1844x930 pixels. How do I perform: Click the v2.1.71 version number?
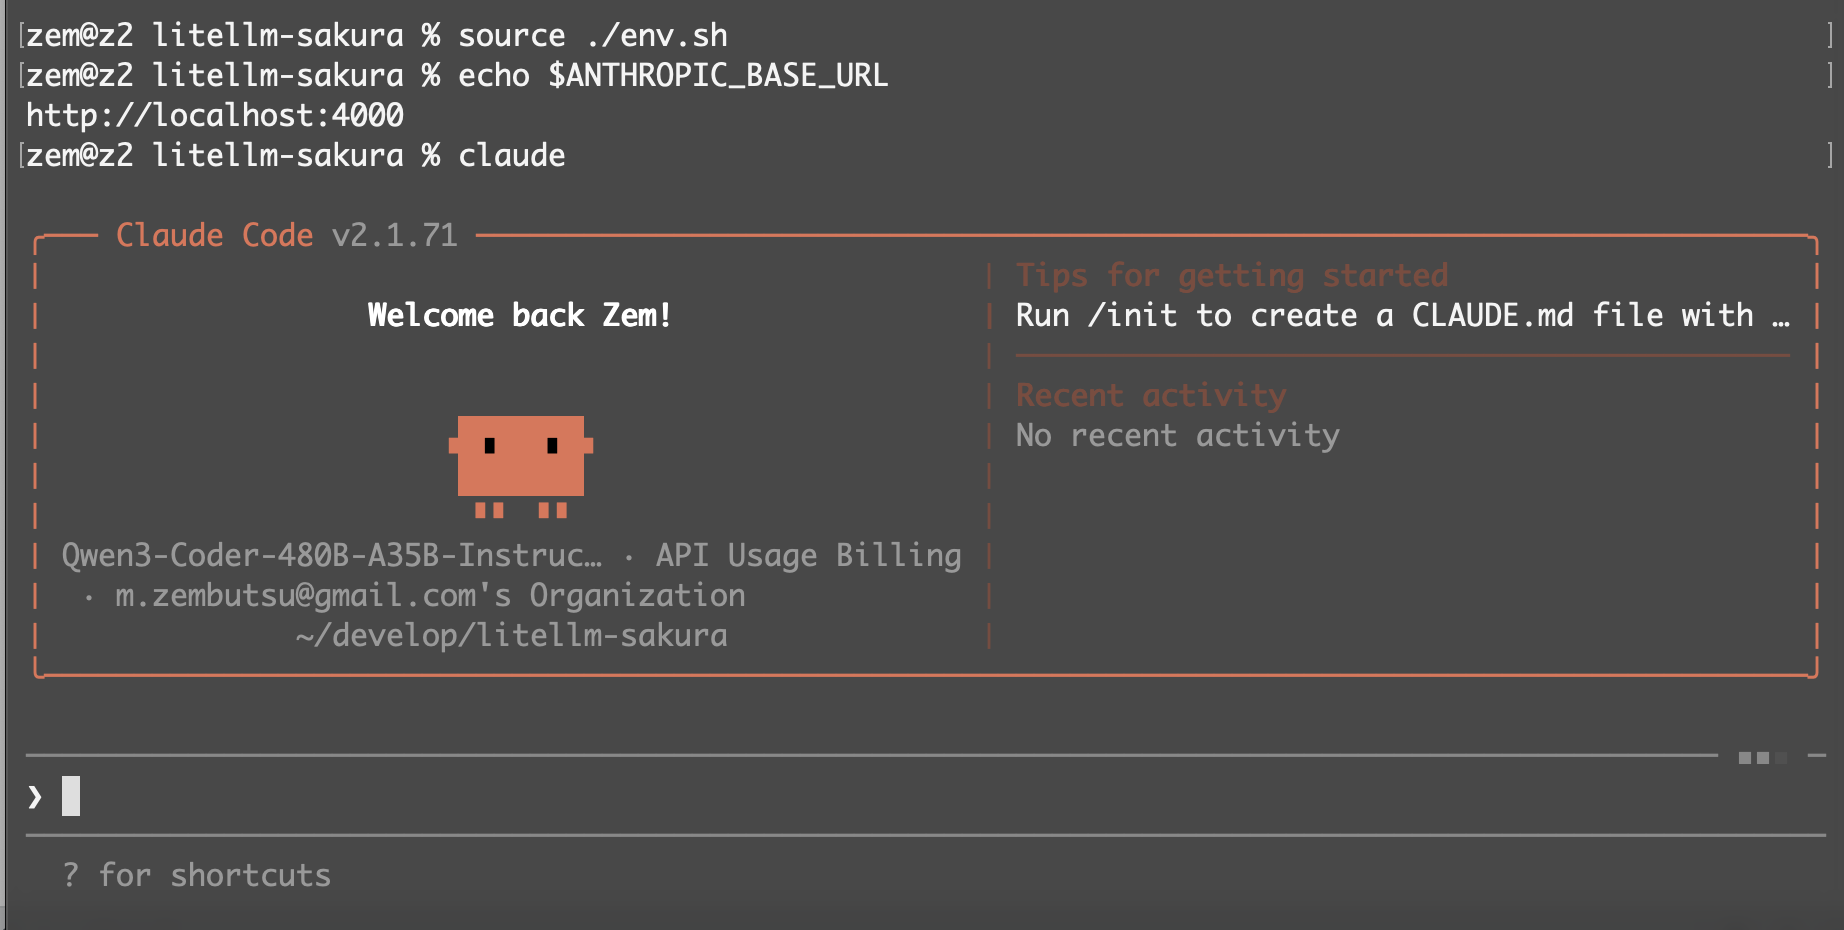tap(394, 236)
